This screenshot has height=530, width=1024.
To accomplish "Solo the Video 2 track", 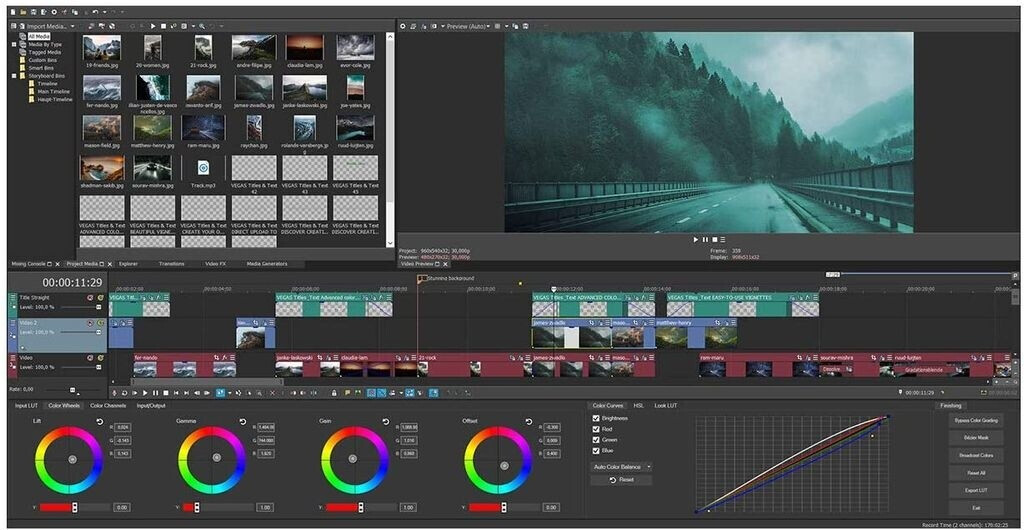I will pyautogui.click(x=99, y=323).
